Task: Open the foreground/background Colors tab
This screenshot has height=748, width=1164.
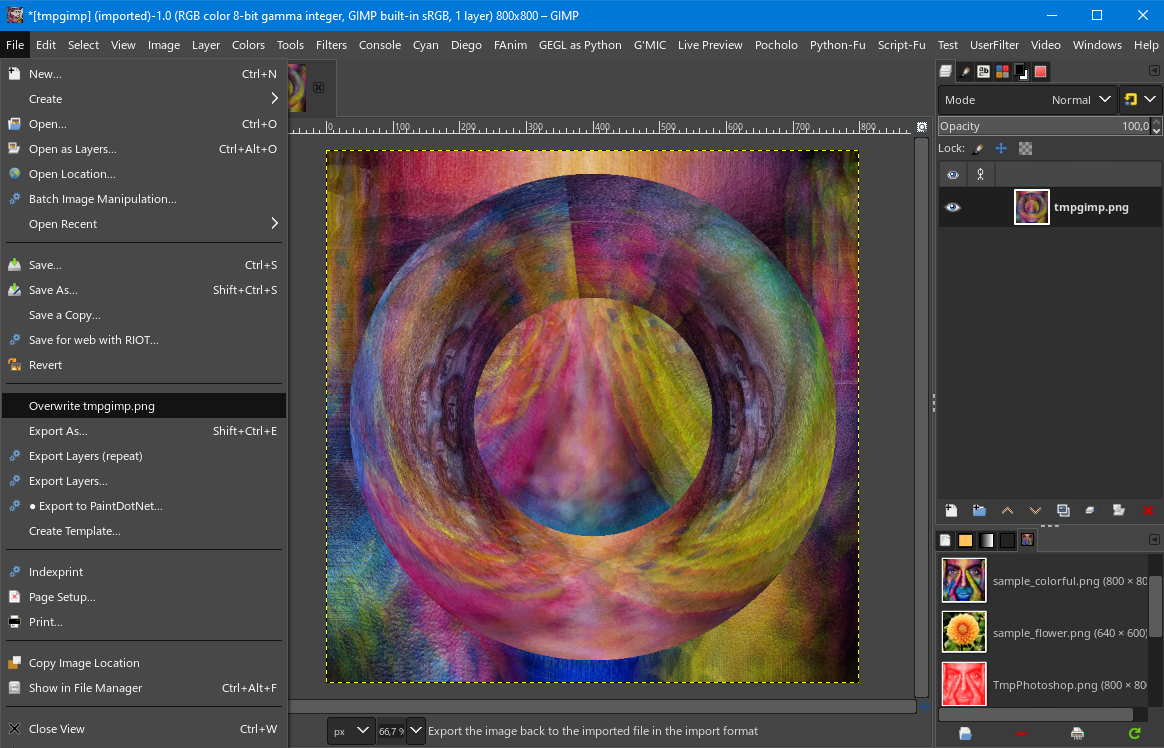Action: click(1021, 71)
